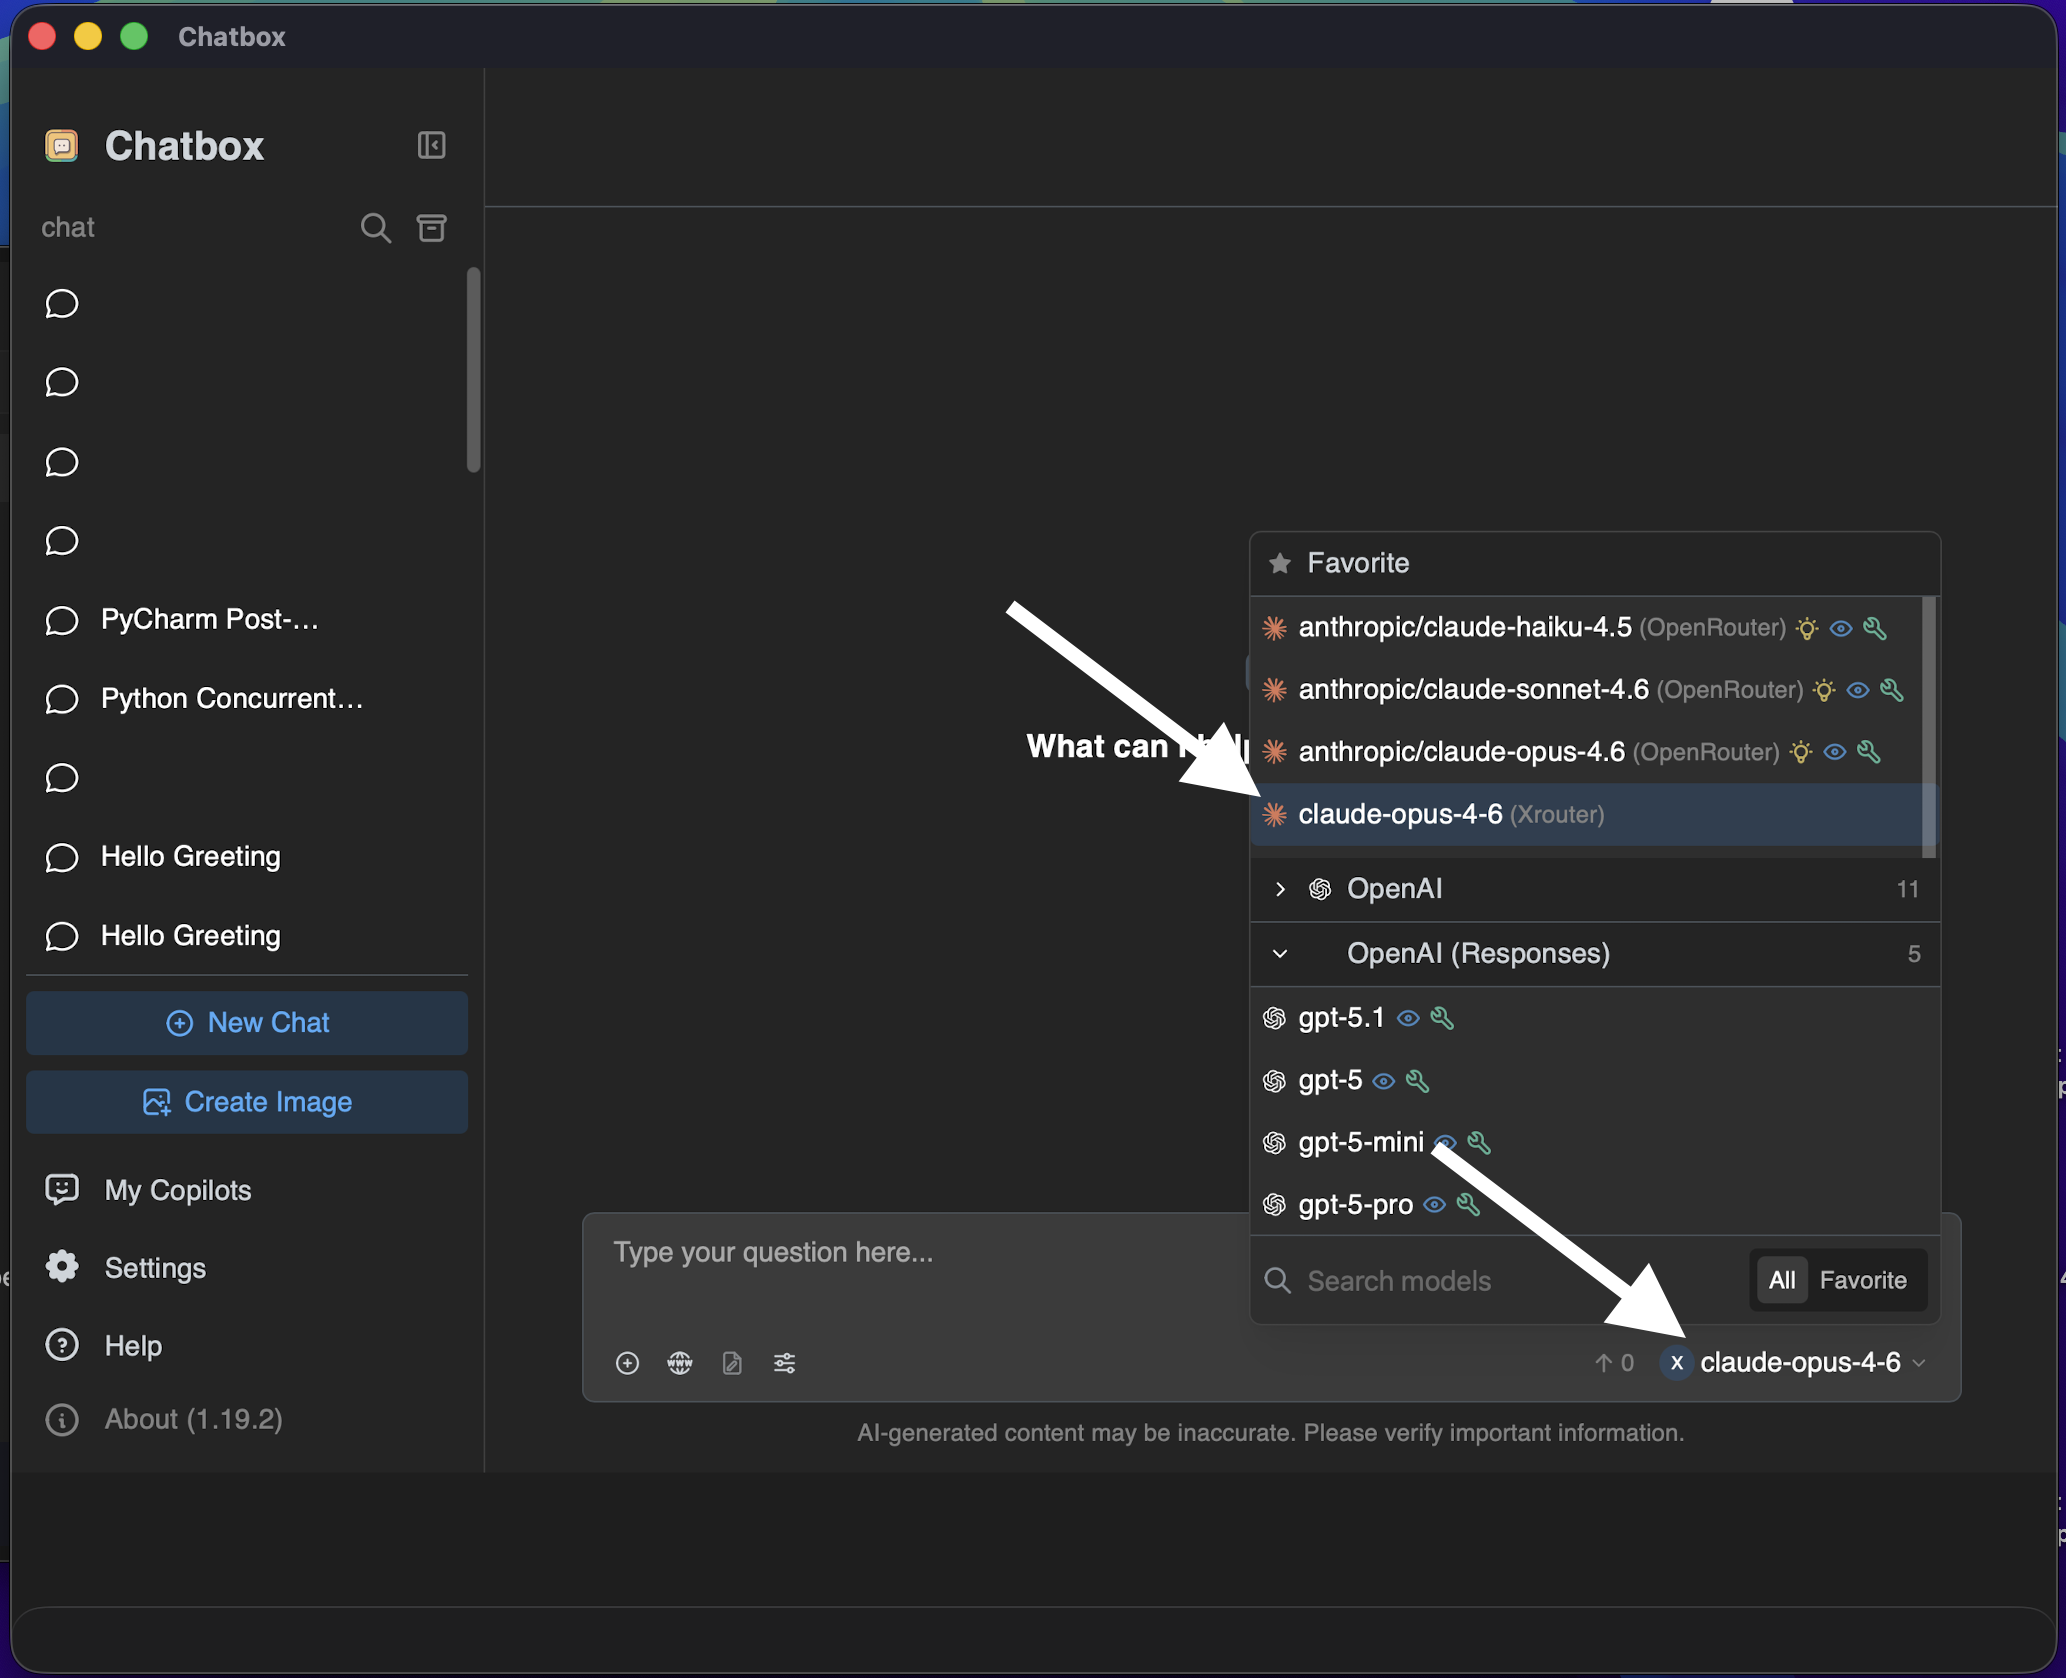Open the claude-opus-4-6 model selector dropdown

(1800, 1362)
